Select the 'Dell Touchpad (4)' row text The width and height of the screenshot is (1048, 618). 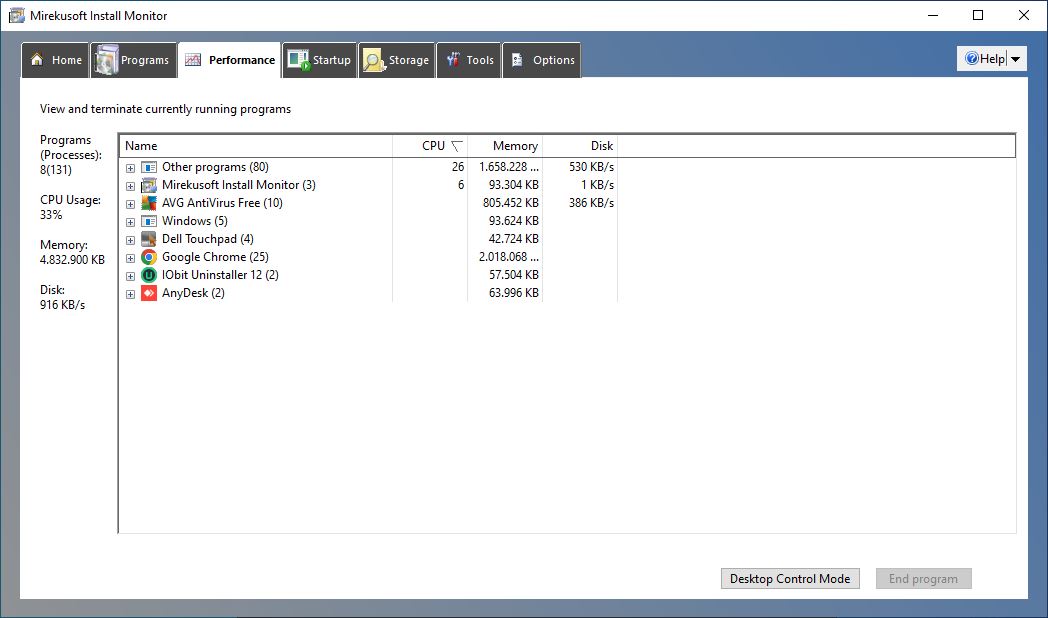coord(208,239)
